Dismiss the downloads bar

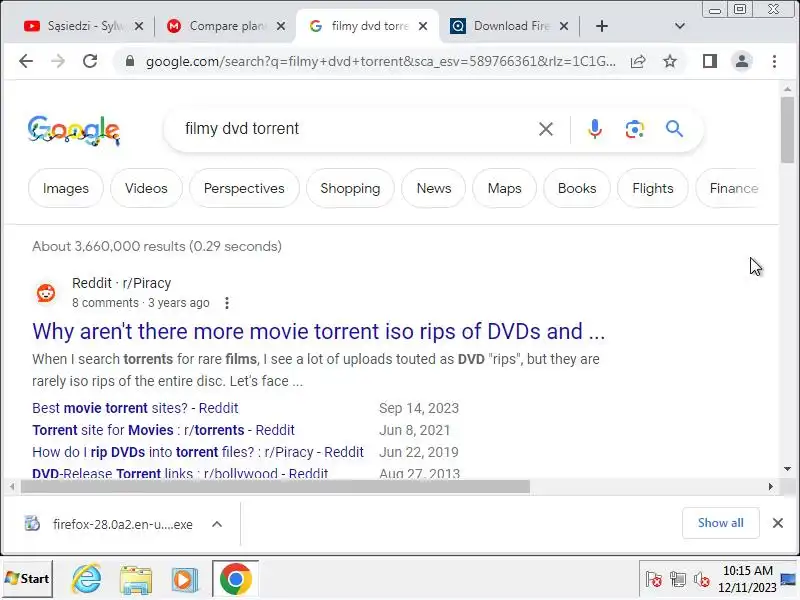coord(778,523)
